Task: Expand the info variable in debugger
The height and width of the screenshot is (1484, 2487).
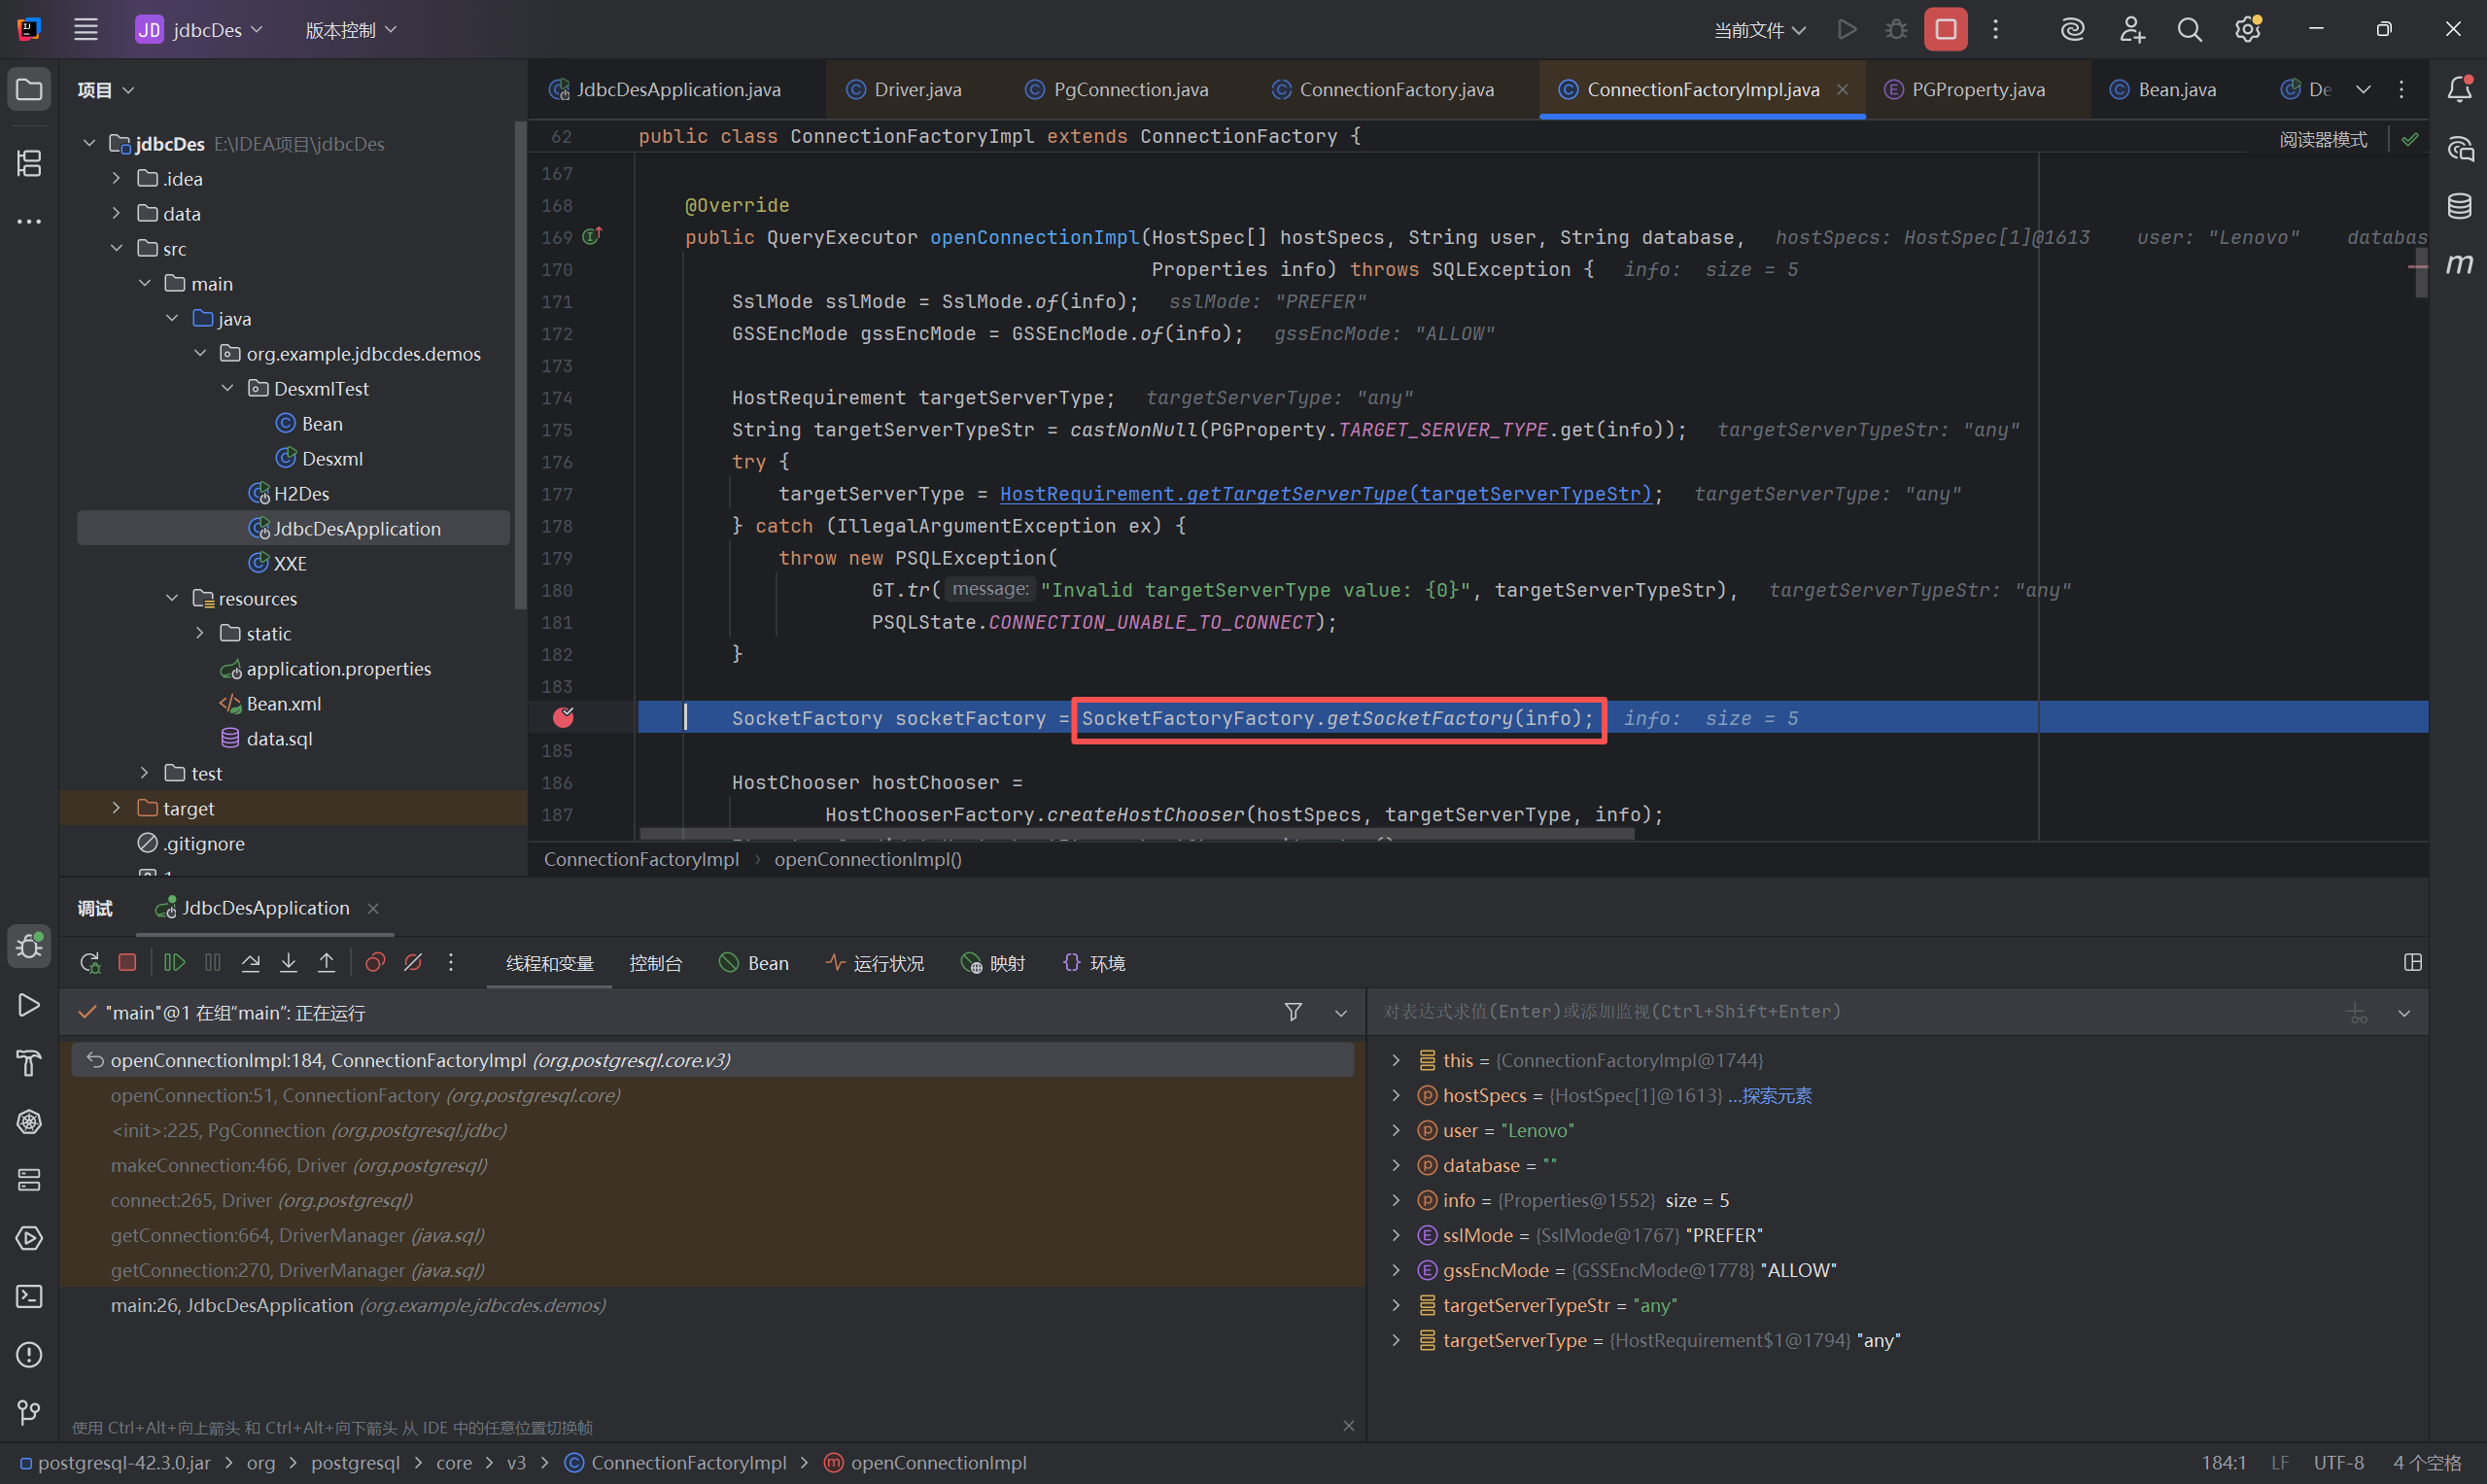Action: point(1396,1200)
